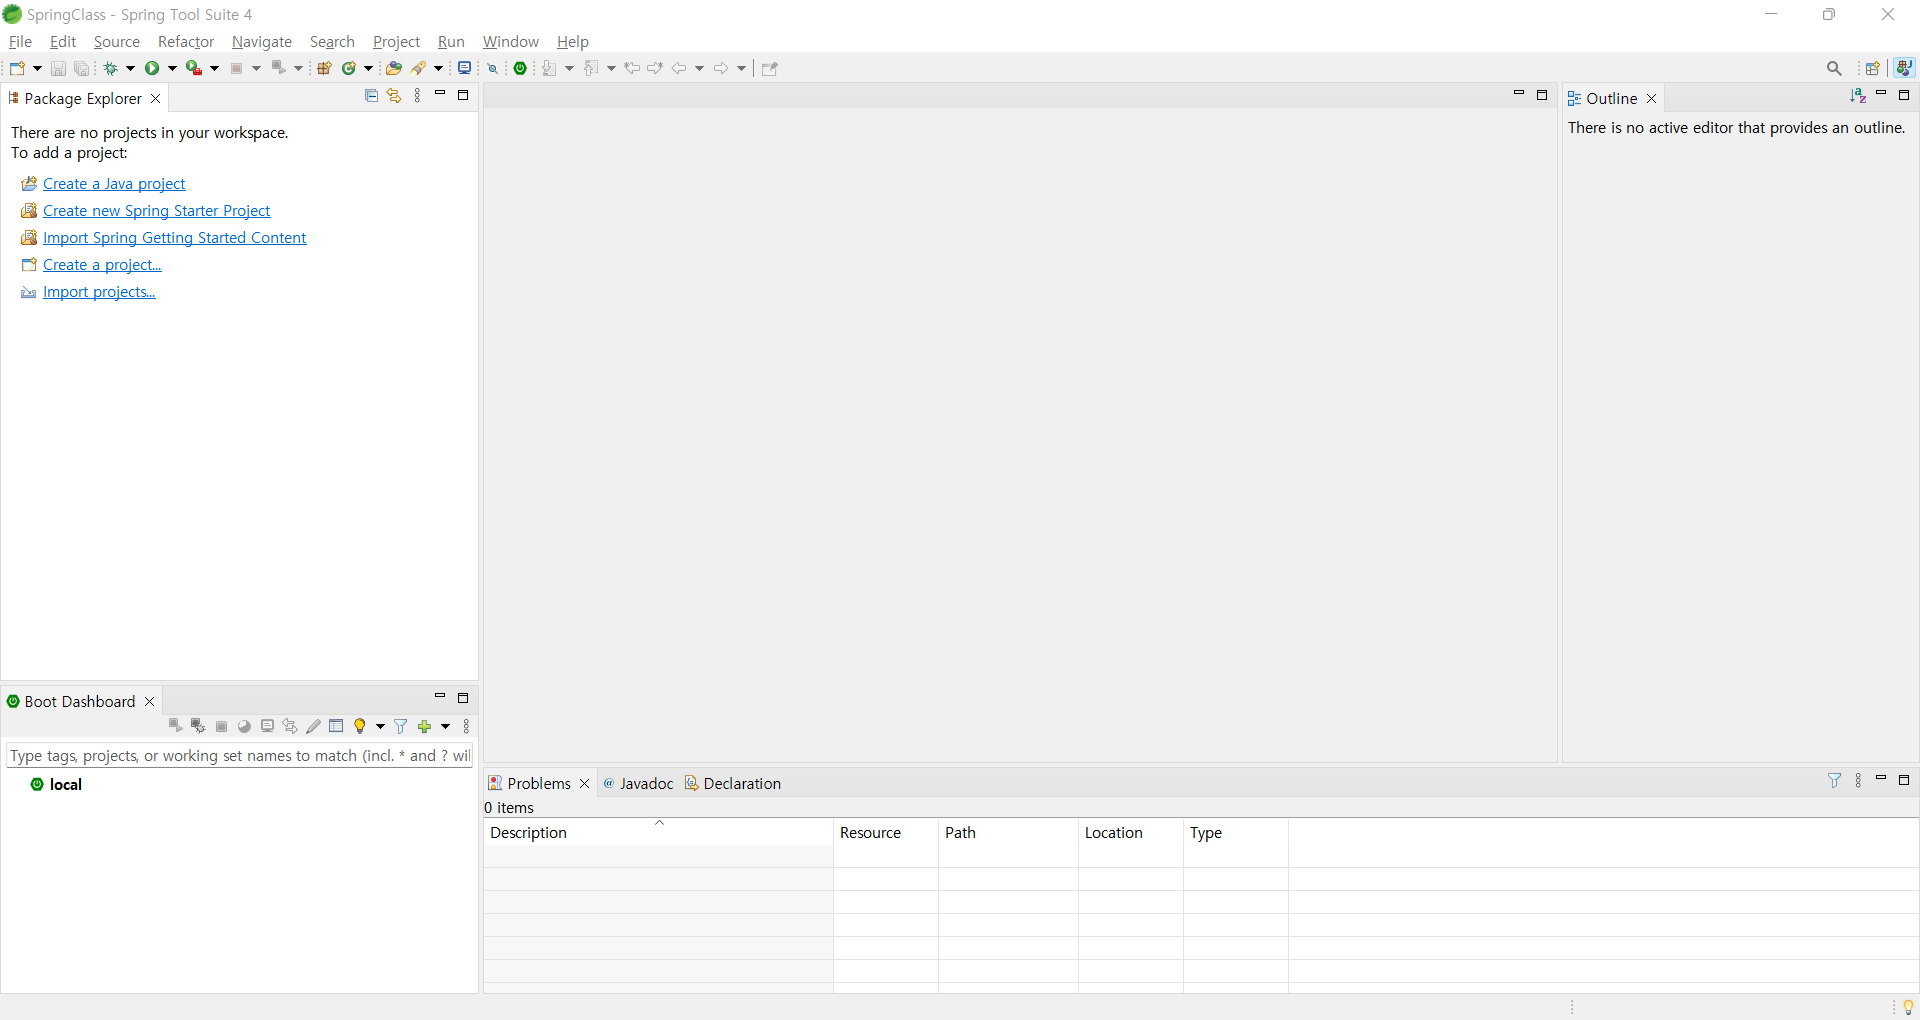Click Boot Dashboard properties view table icon
The image size is (1920, 1020).
pyautogui.click(x=336, y=726)
